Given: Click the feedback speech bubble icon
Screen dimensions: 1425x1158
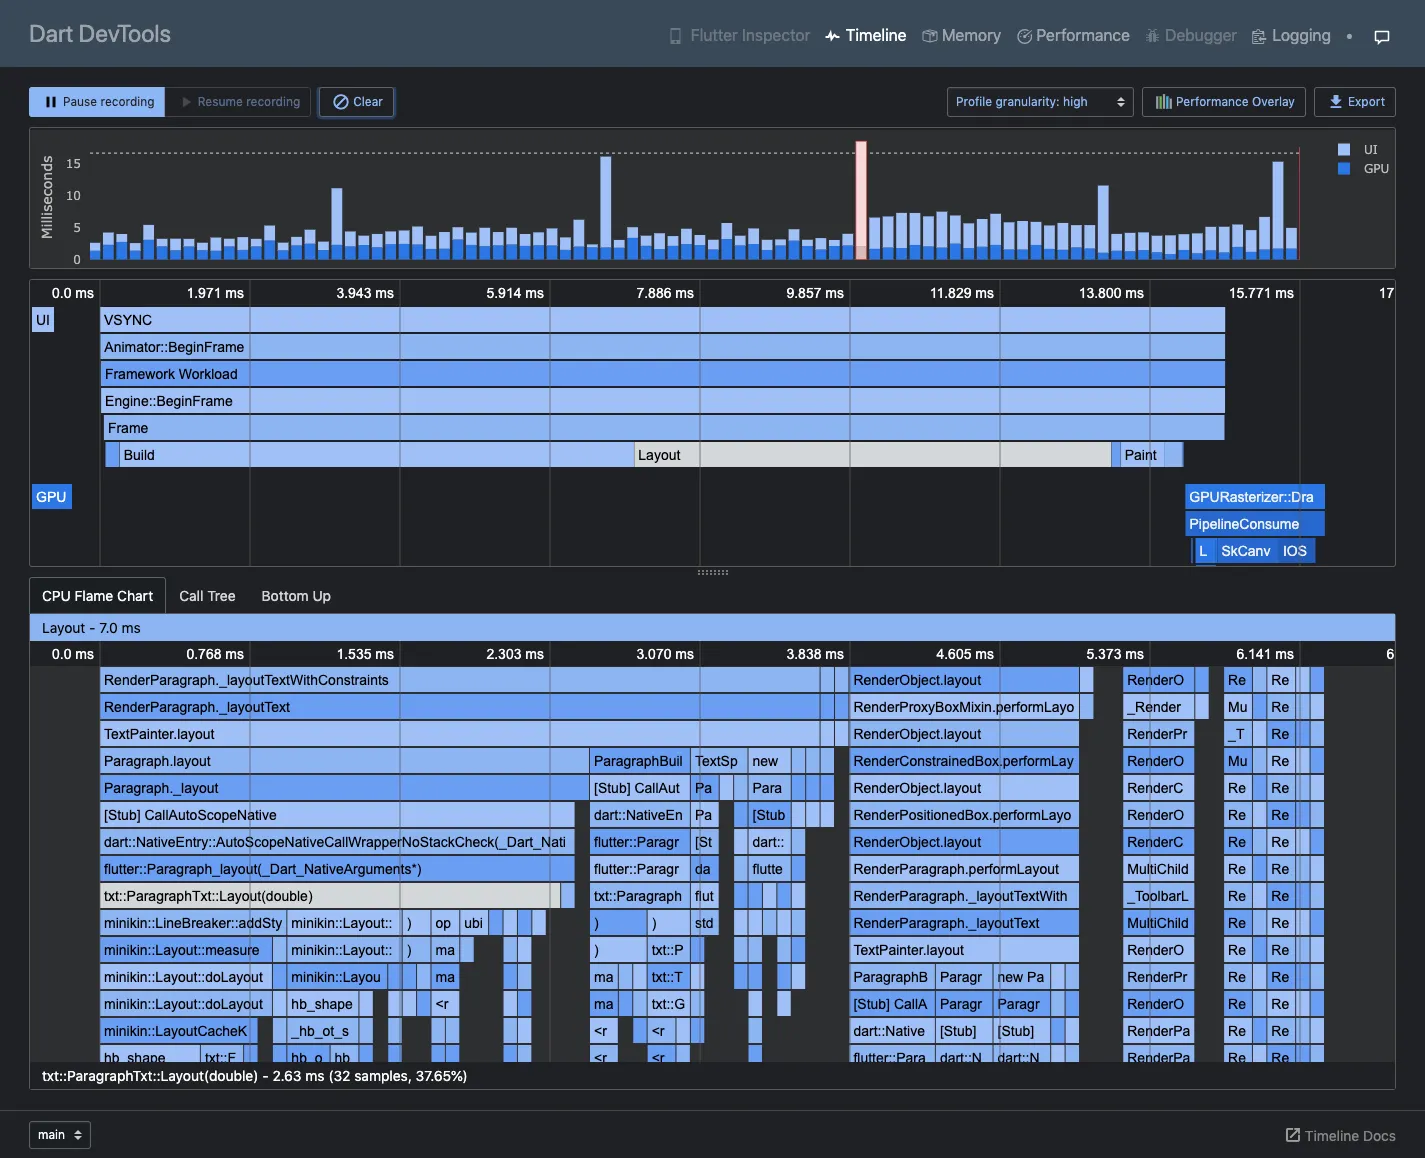Looking at the screenshot, I should click(1382, 37).
